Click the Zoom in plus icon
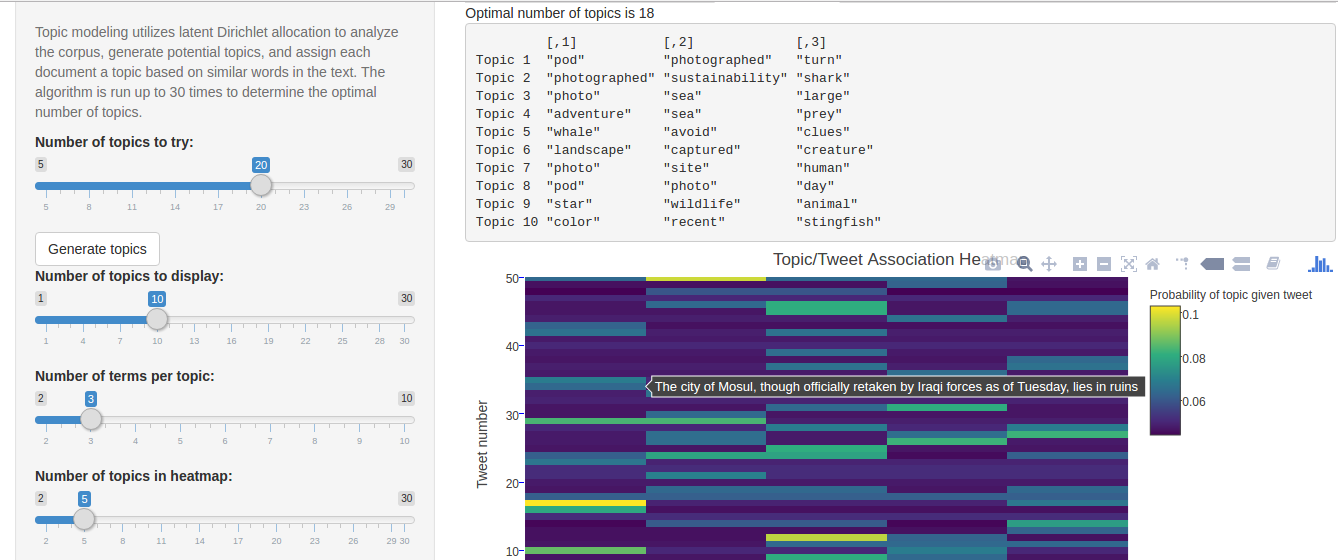Screen dimensions: 1338x560 click(x=1080, y=264)
